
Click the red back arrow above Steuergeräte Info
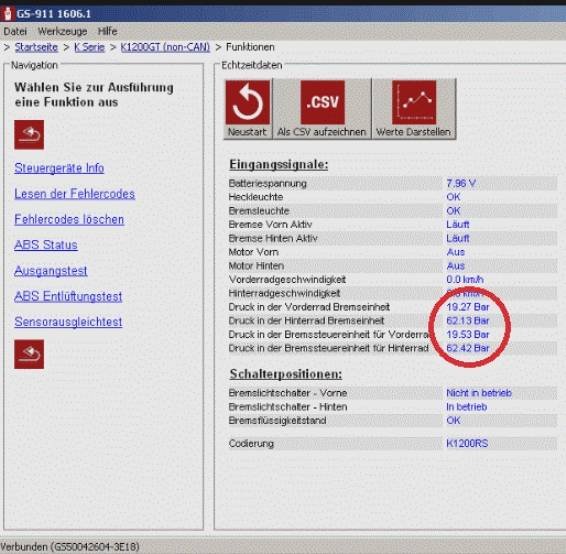29,135
